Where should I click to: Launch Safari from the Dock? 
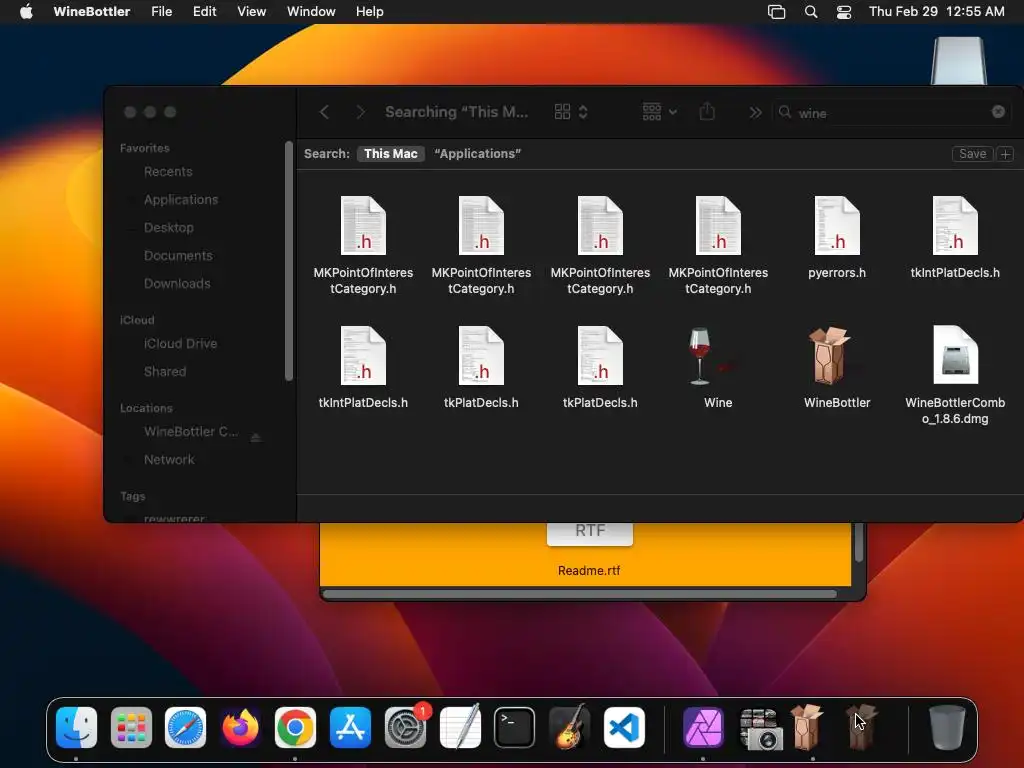click(185, 727)
